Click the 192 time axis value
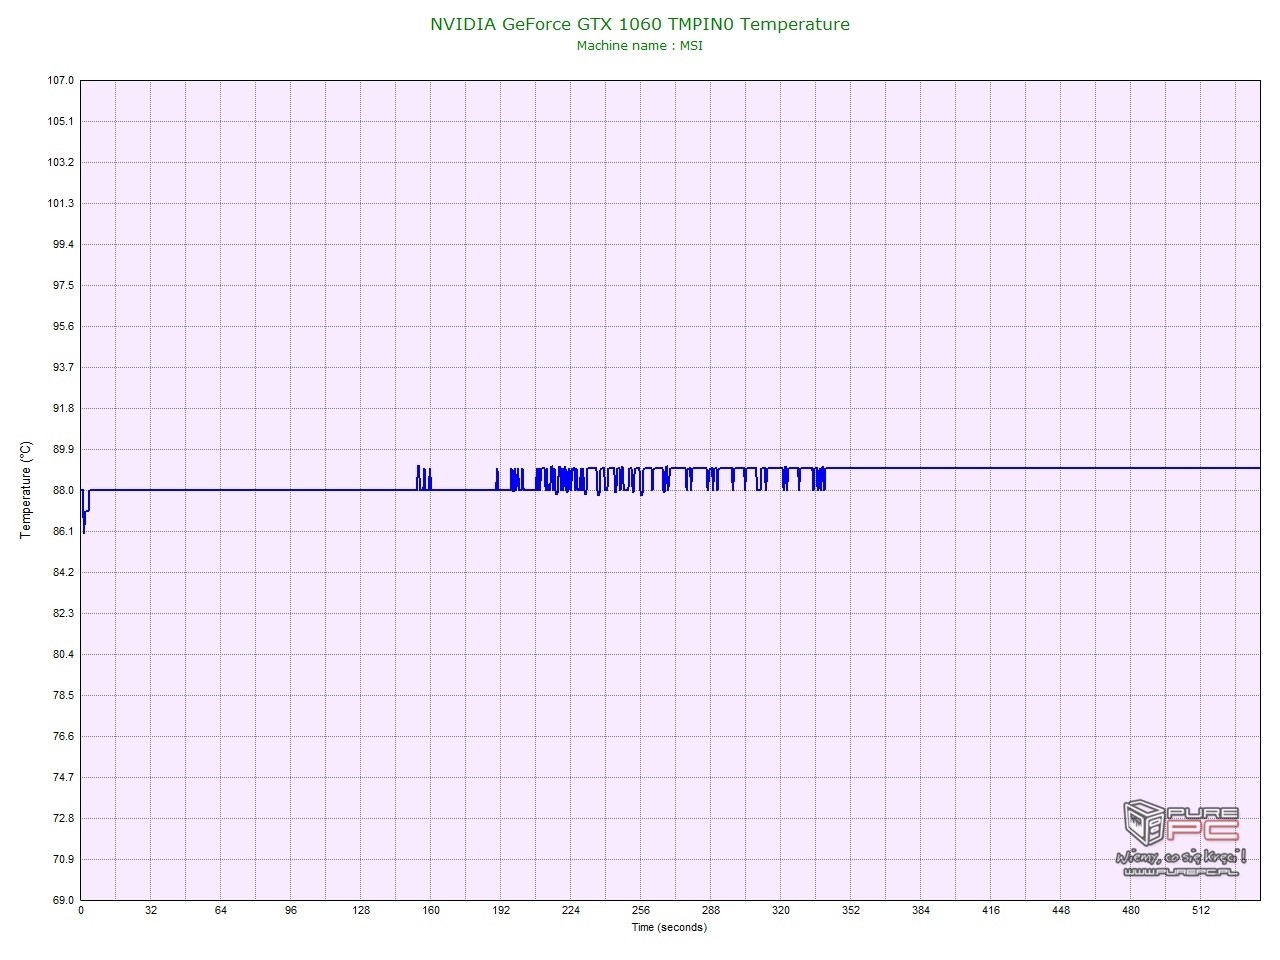The image size is (1280, 960). click(501, 910)
